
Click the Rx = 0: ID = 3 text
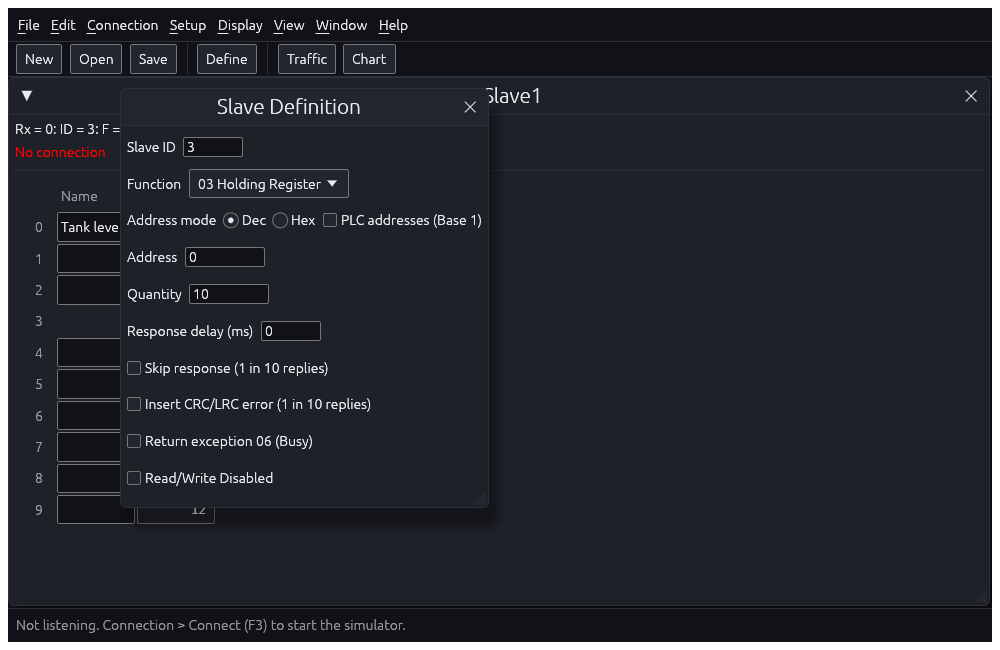click(68, 129)
